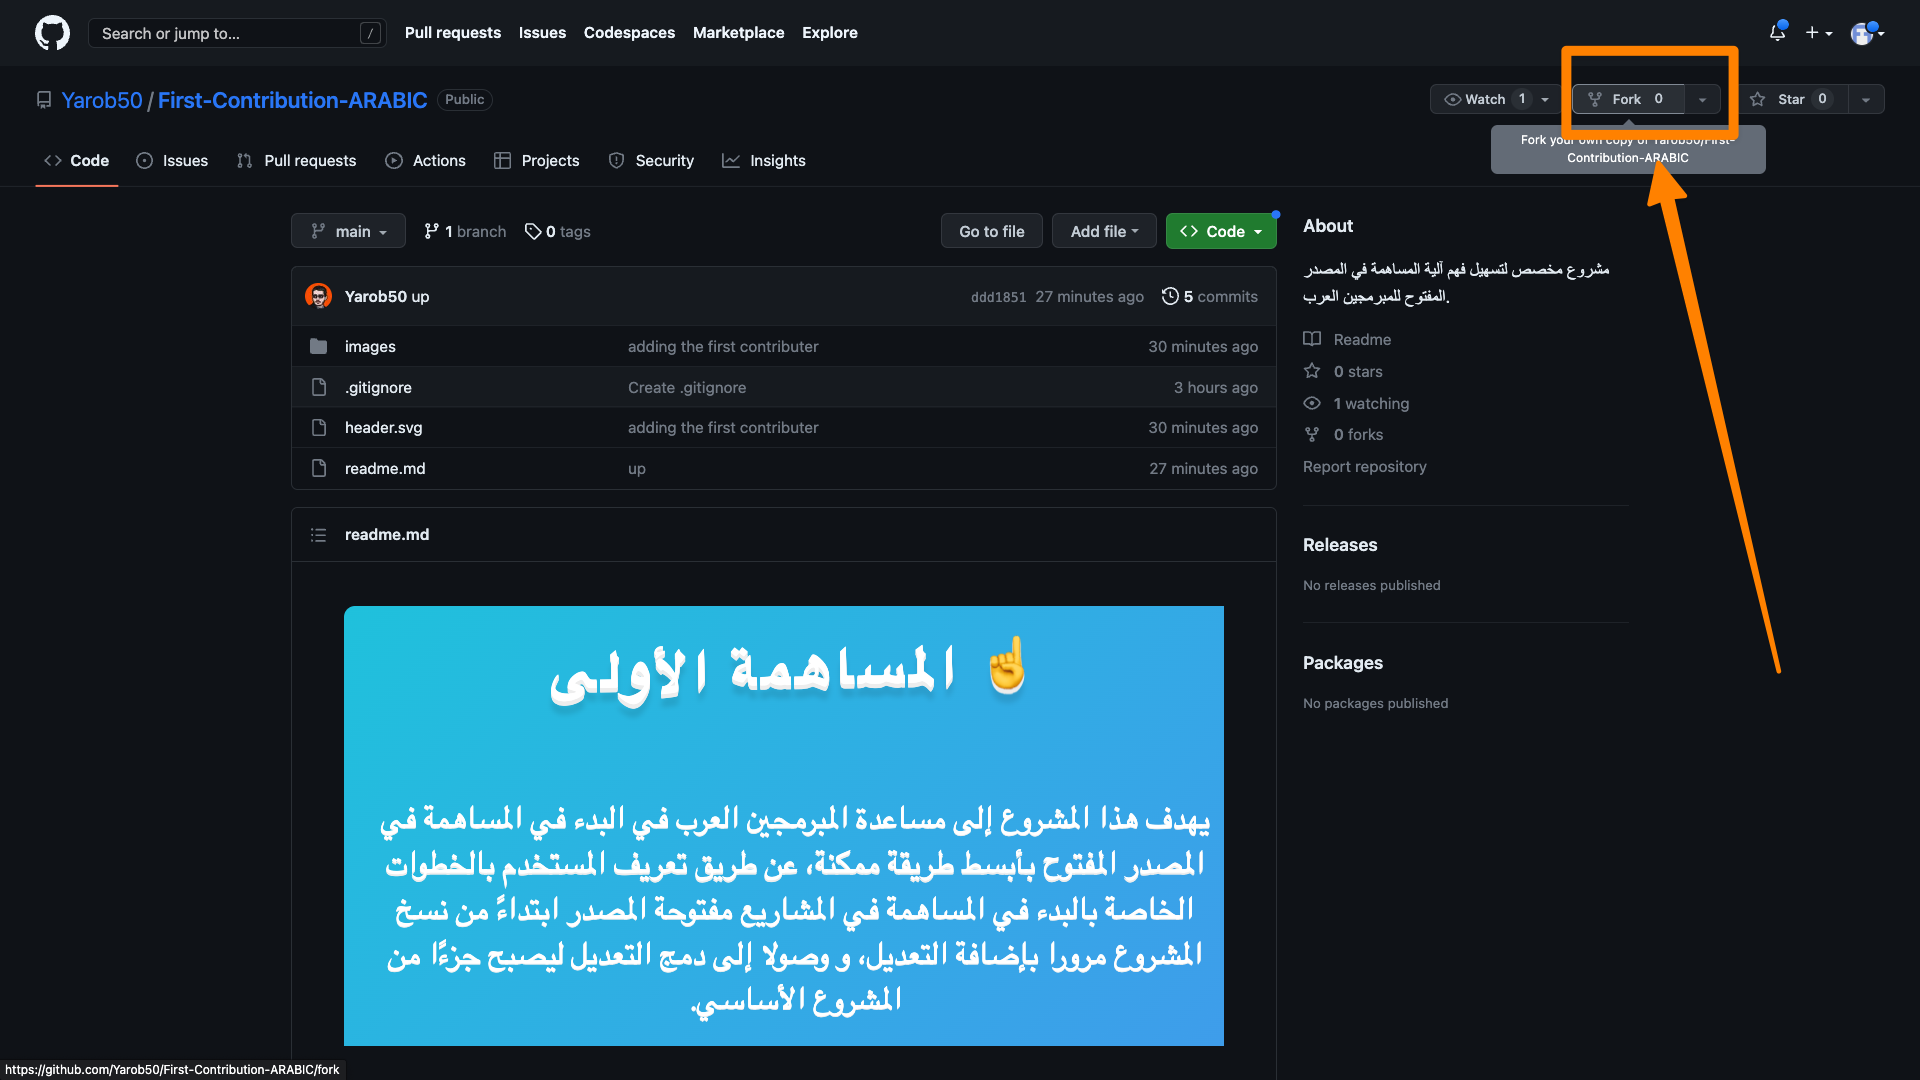
Task: Open the Add file dropdown
Action: coord(1104,231)
